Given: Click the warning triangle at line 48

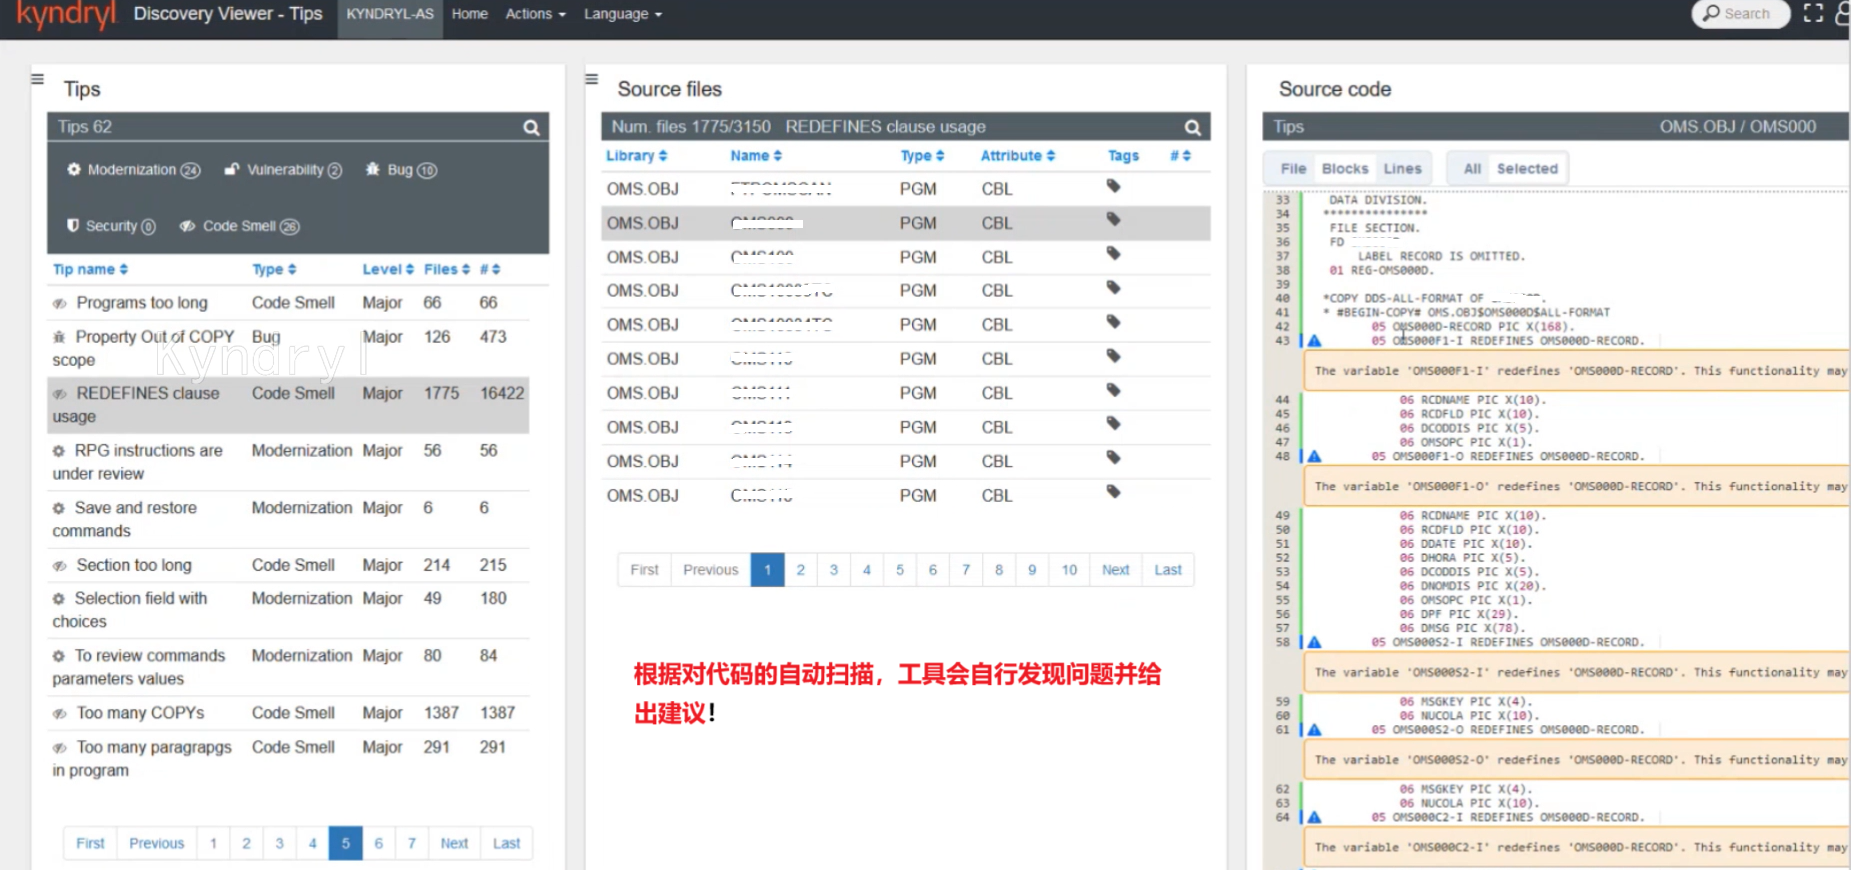Looking at the screenshot, I should (1315, 456).
